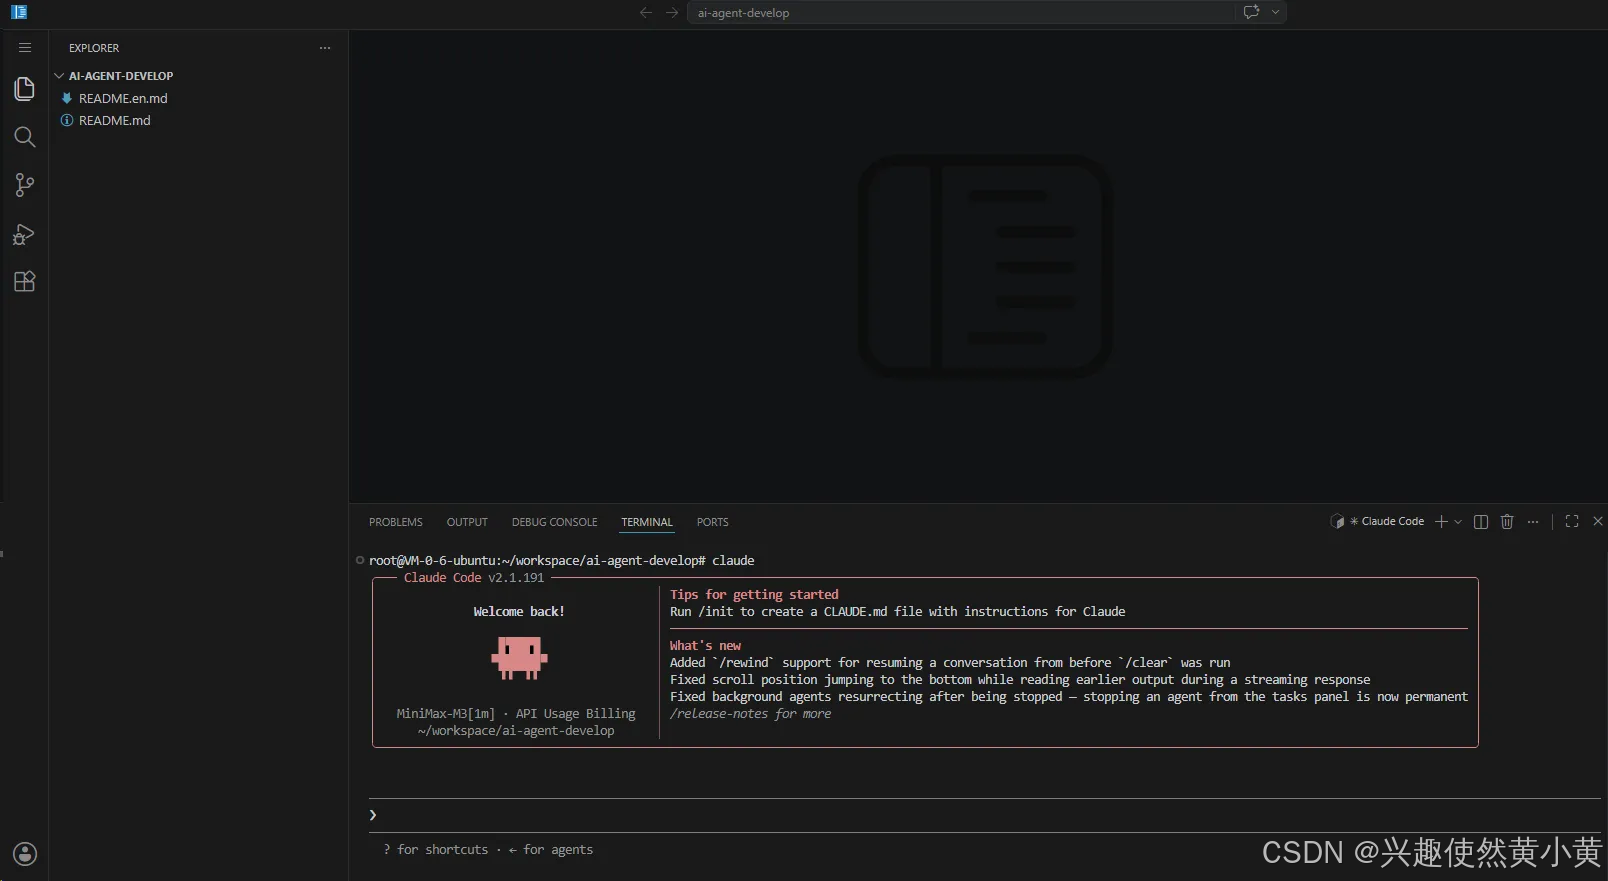Open the Extensions view
This screenshot has height=881, width=1608.
tap(25, 282)
